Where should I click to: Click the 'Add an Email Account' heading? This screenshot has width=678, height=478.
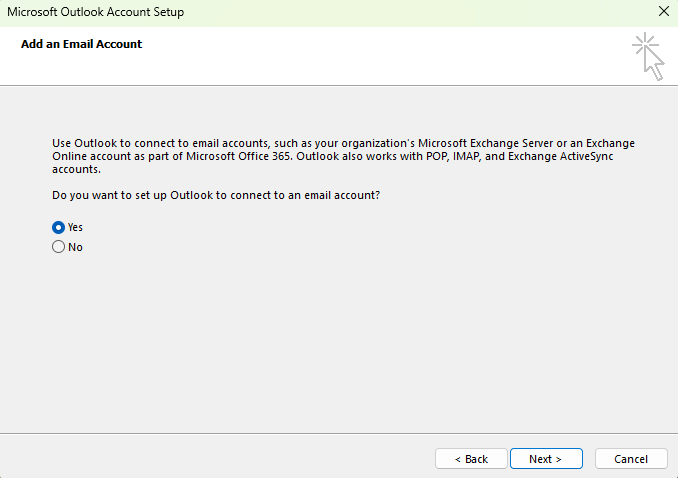click(81, 44)
